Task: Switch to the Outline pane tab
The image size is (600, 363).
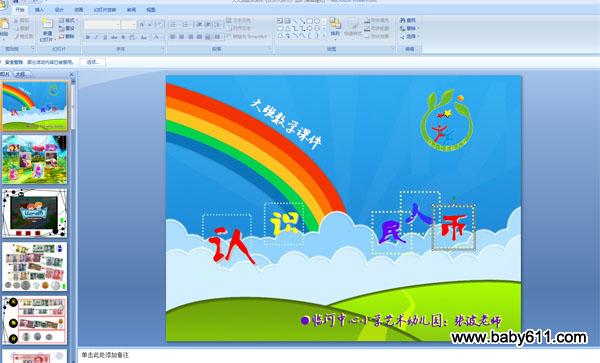Action: click(20, 74)
